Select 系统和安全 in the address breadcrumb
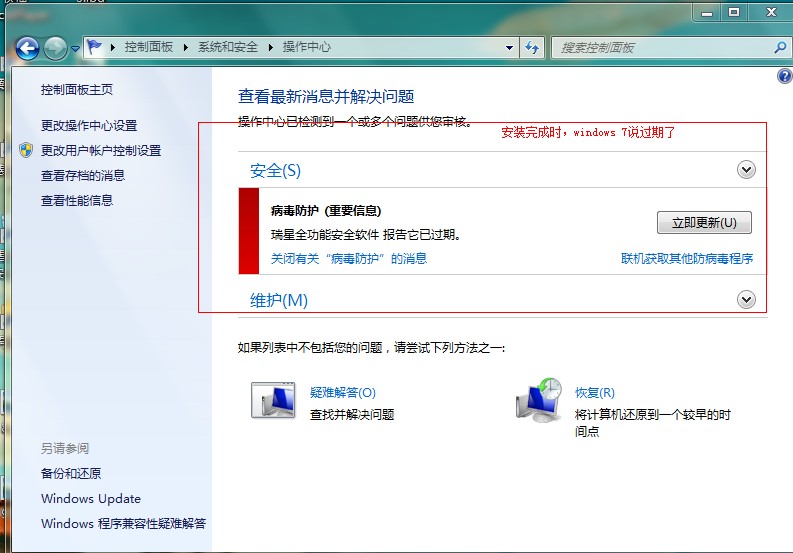Viewport: 793px width, 553px height. click(x=228, y=47)
